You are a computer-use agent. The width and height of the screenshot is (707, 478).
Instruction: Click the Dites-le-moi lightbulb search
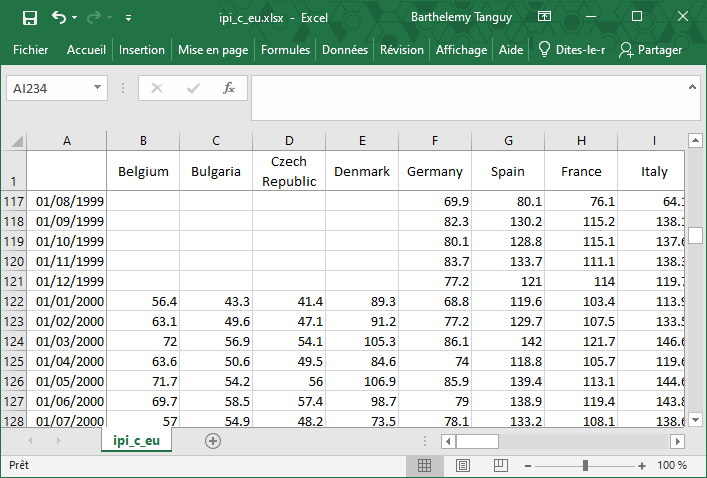[x=571, y=50]
